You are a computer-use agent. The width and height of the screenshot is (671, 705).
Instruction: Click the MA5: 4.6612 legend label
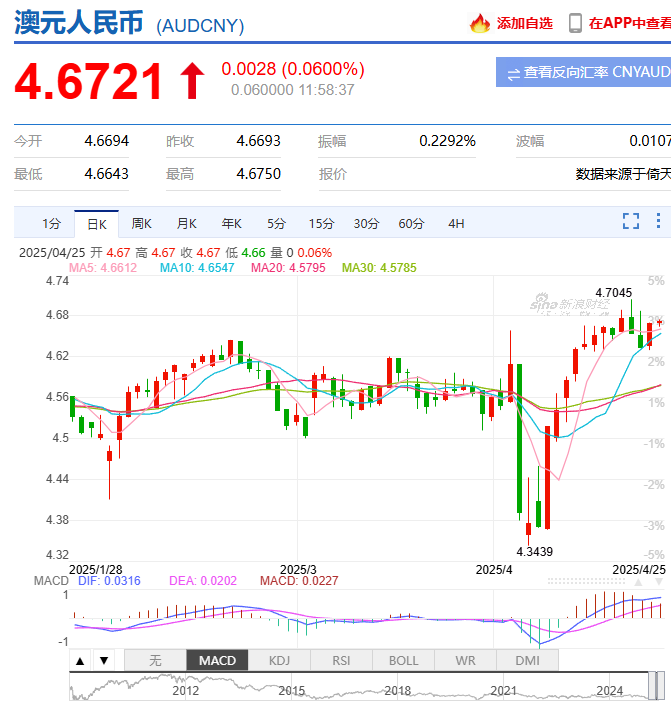pos(103,268)
